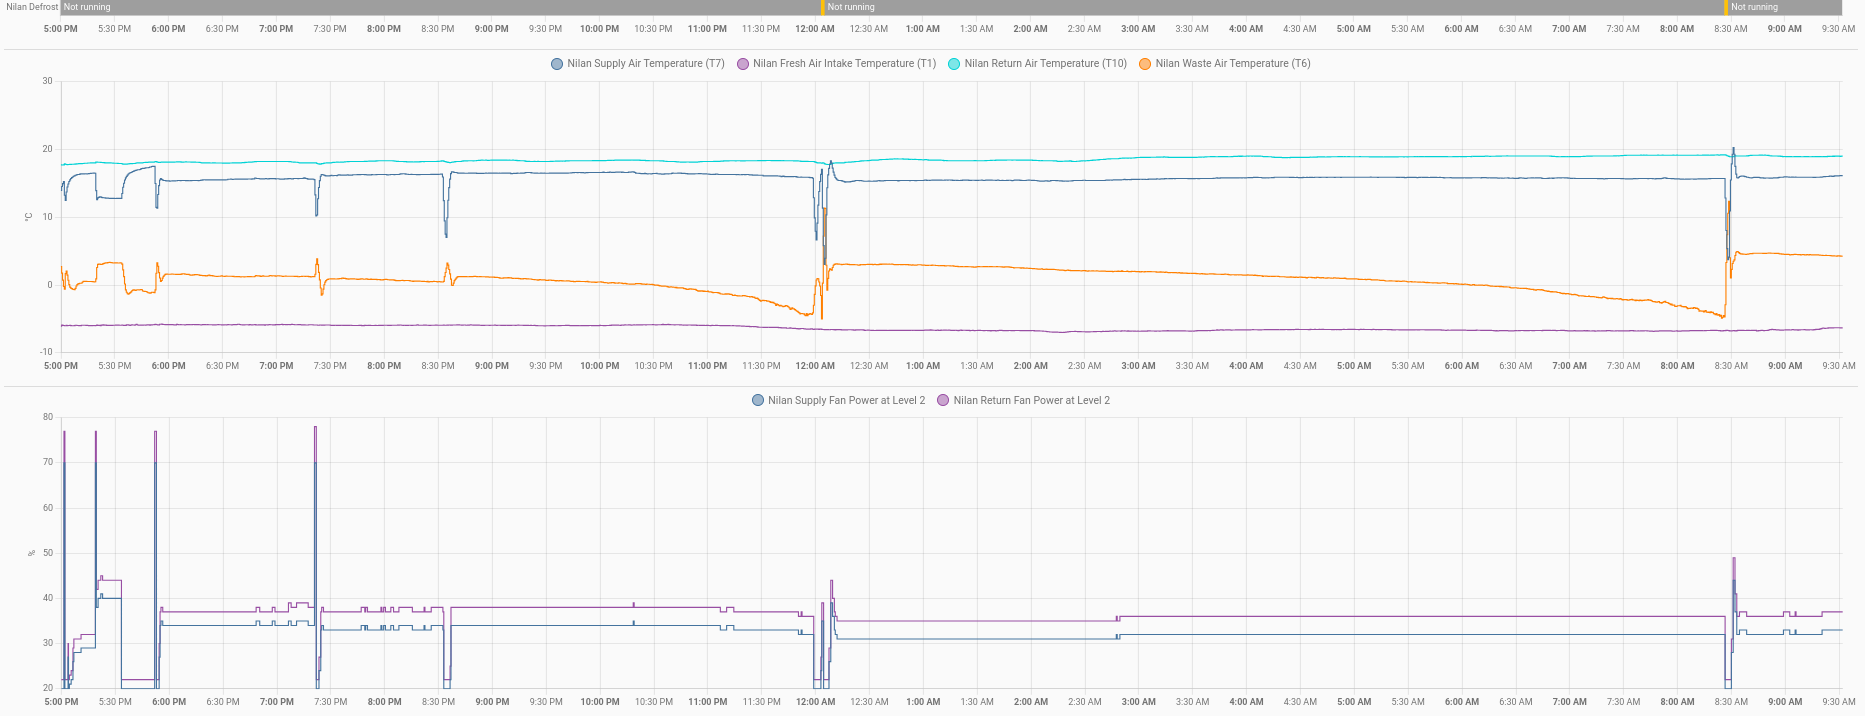Click the Nilan Supply Air Temperature legend circle
The width and height of the screenshot is (1865, 716).
(x=557, y=64)
